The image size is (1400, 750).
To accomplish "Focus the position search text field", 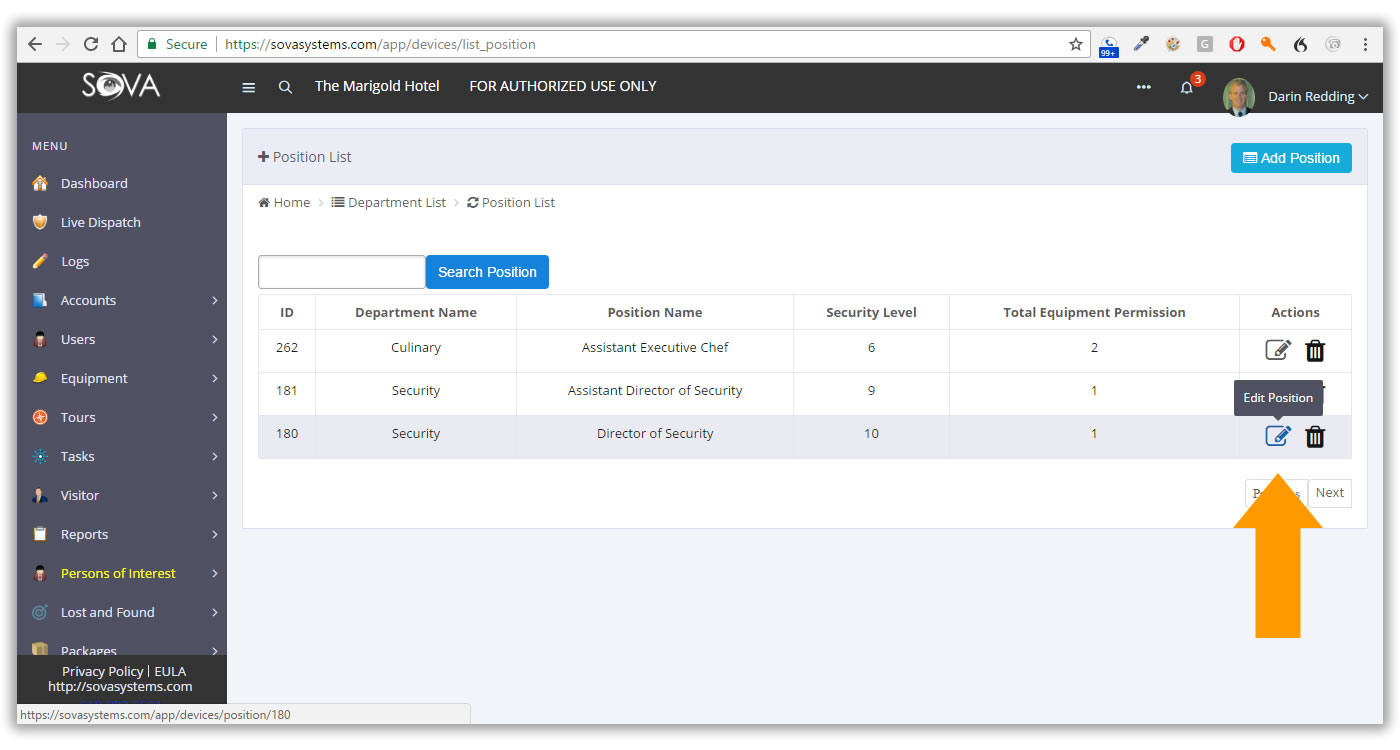I will (342, 272).
